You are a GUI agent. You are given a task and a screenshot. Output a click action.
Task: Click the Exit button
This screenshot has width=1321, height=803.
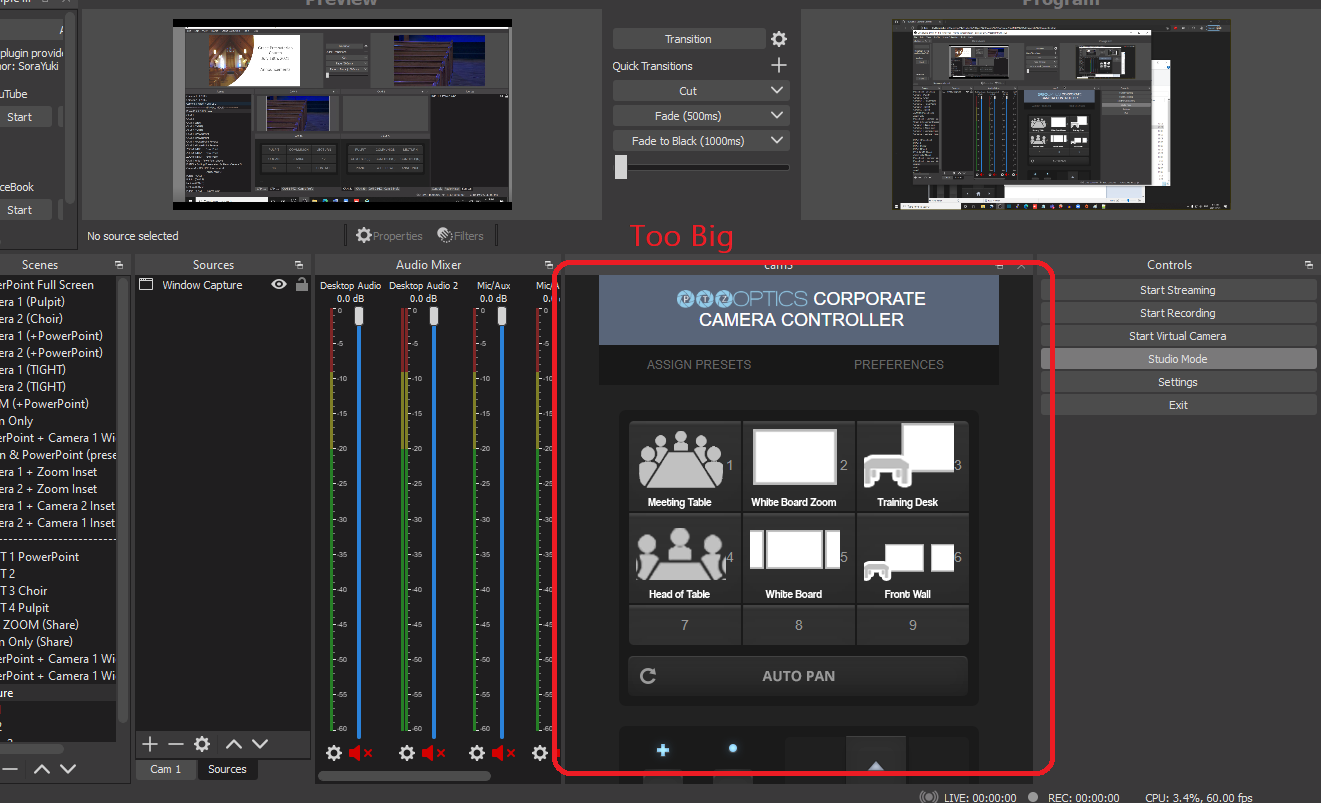click(x=1178, y=405)
